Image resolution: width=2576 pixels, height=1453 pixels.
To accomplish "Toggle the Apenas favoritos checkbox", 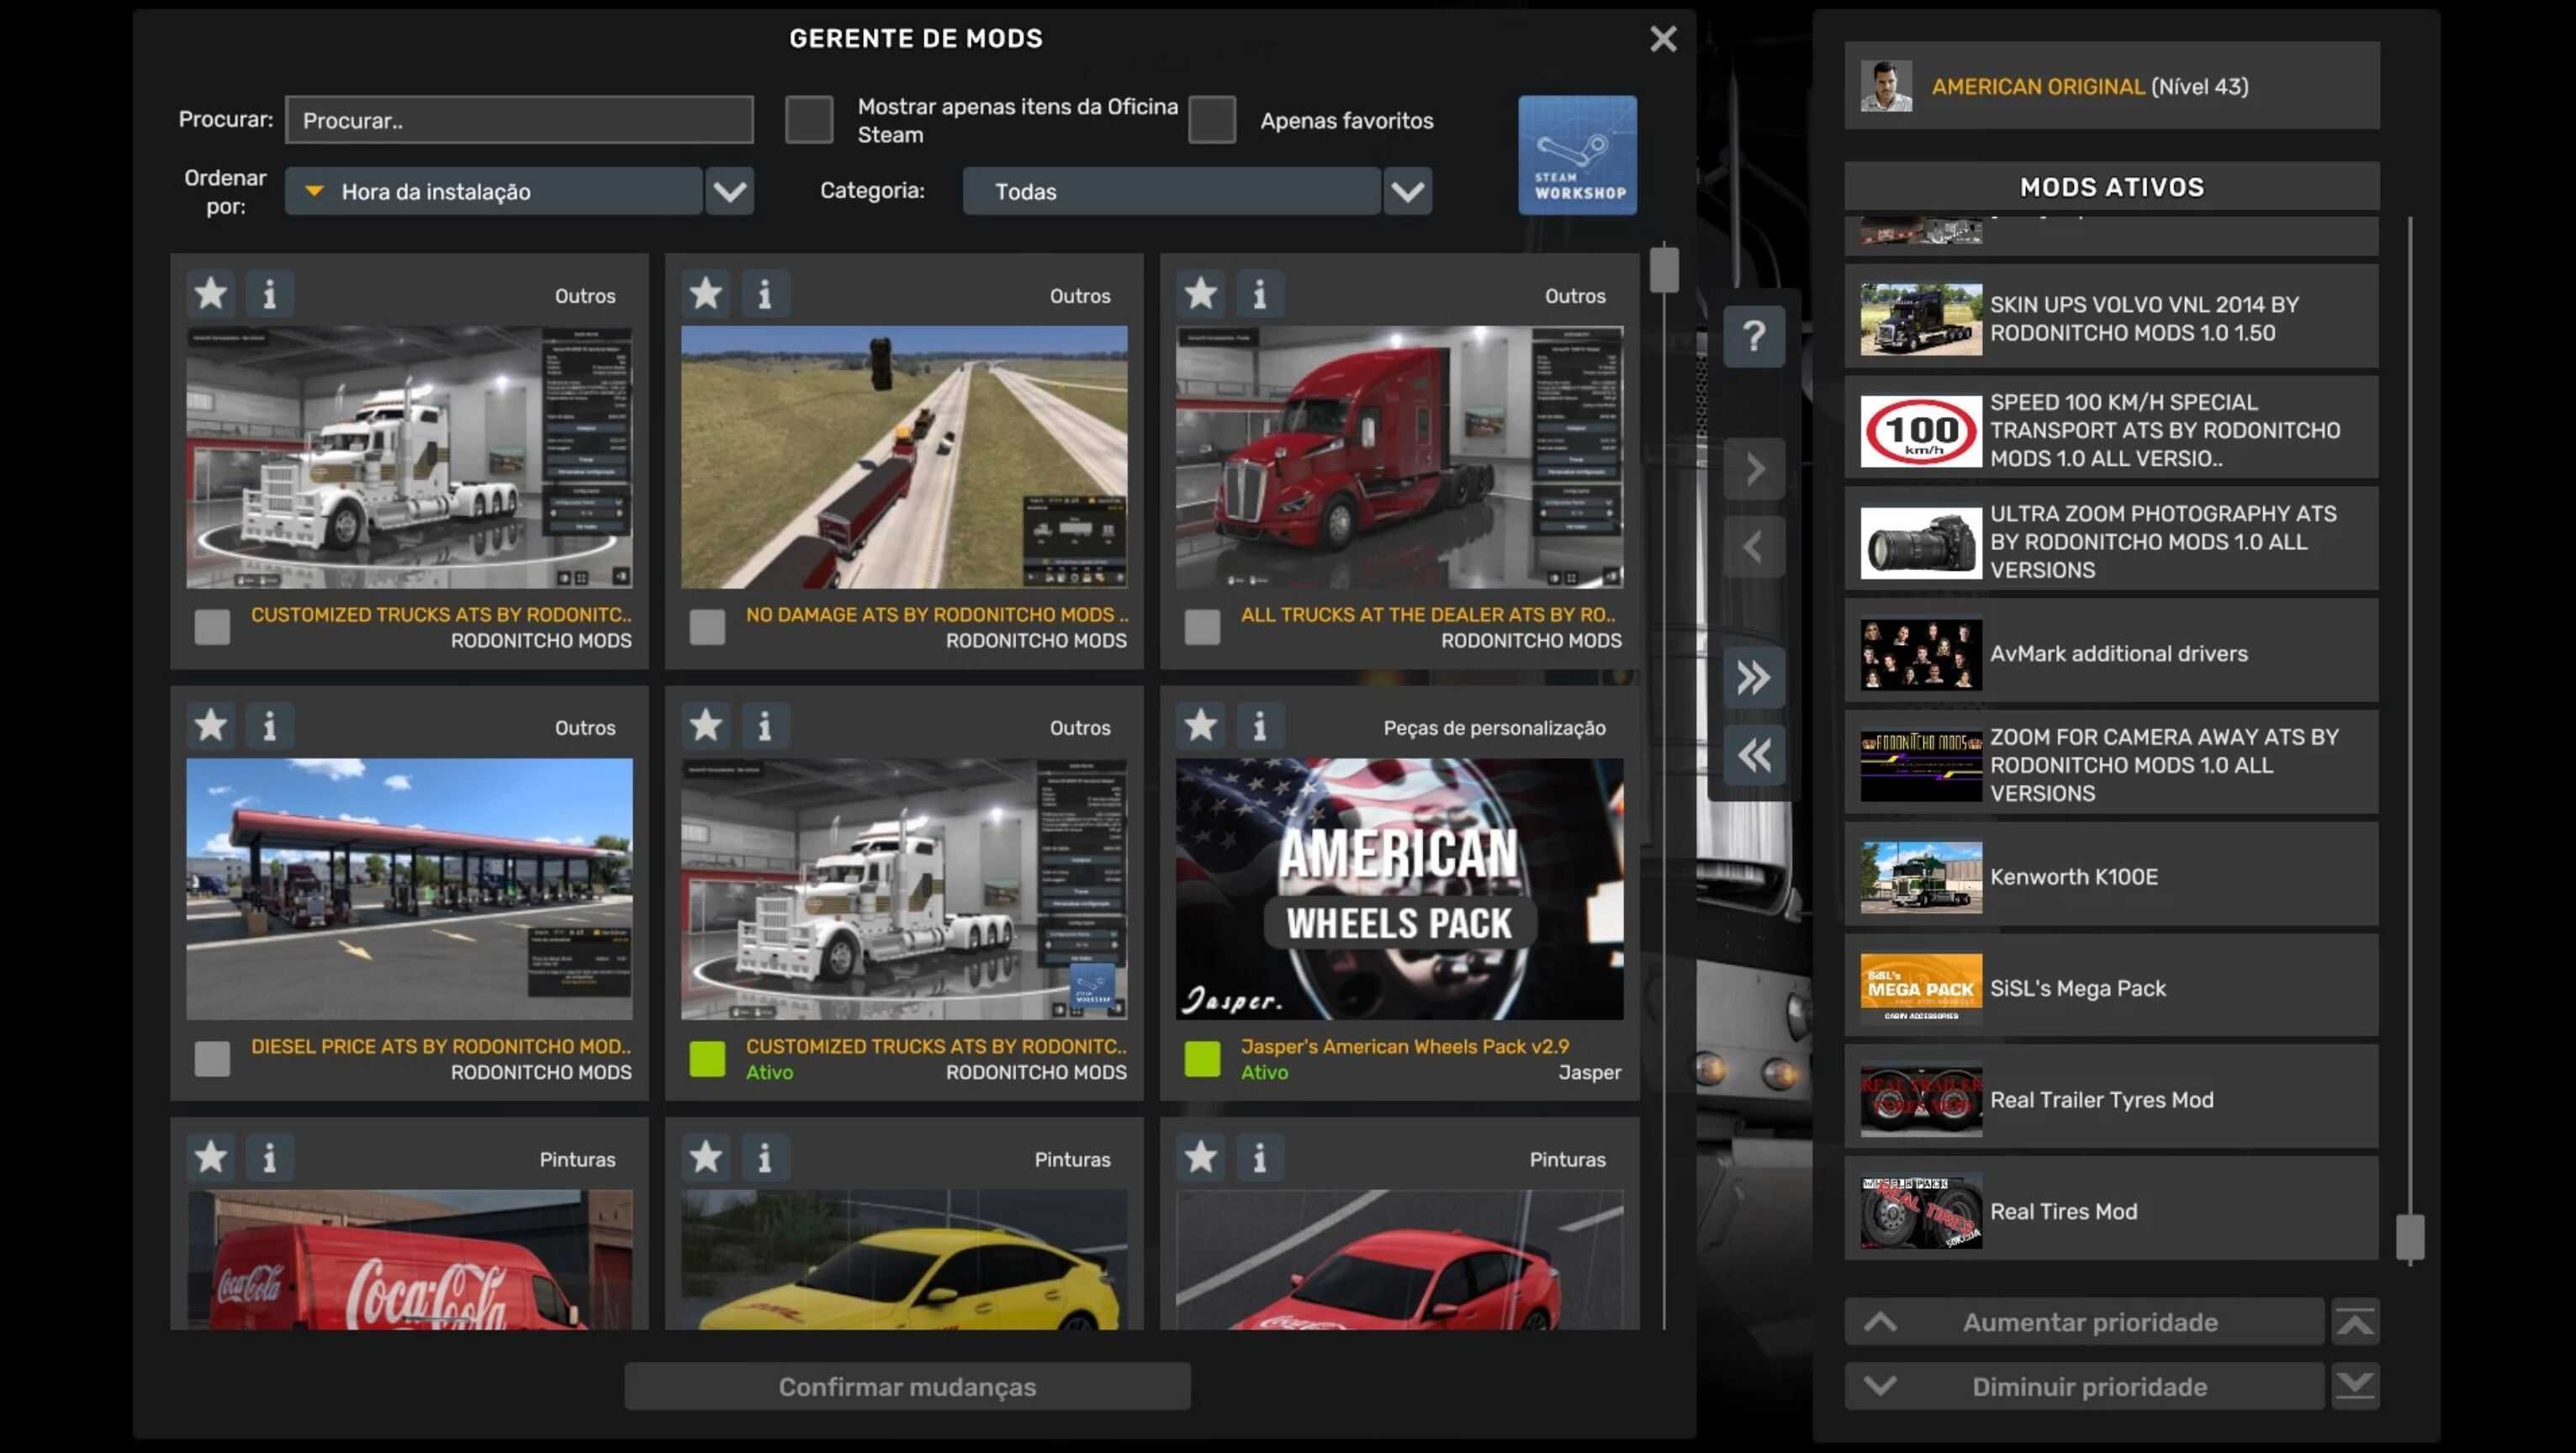I will click(1211, 120).
